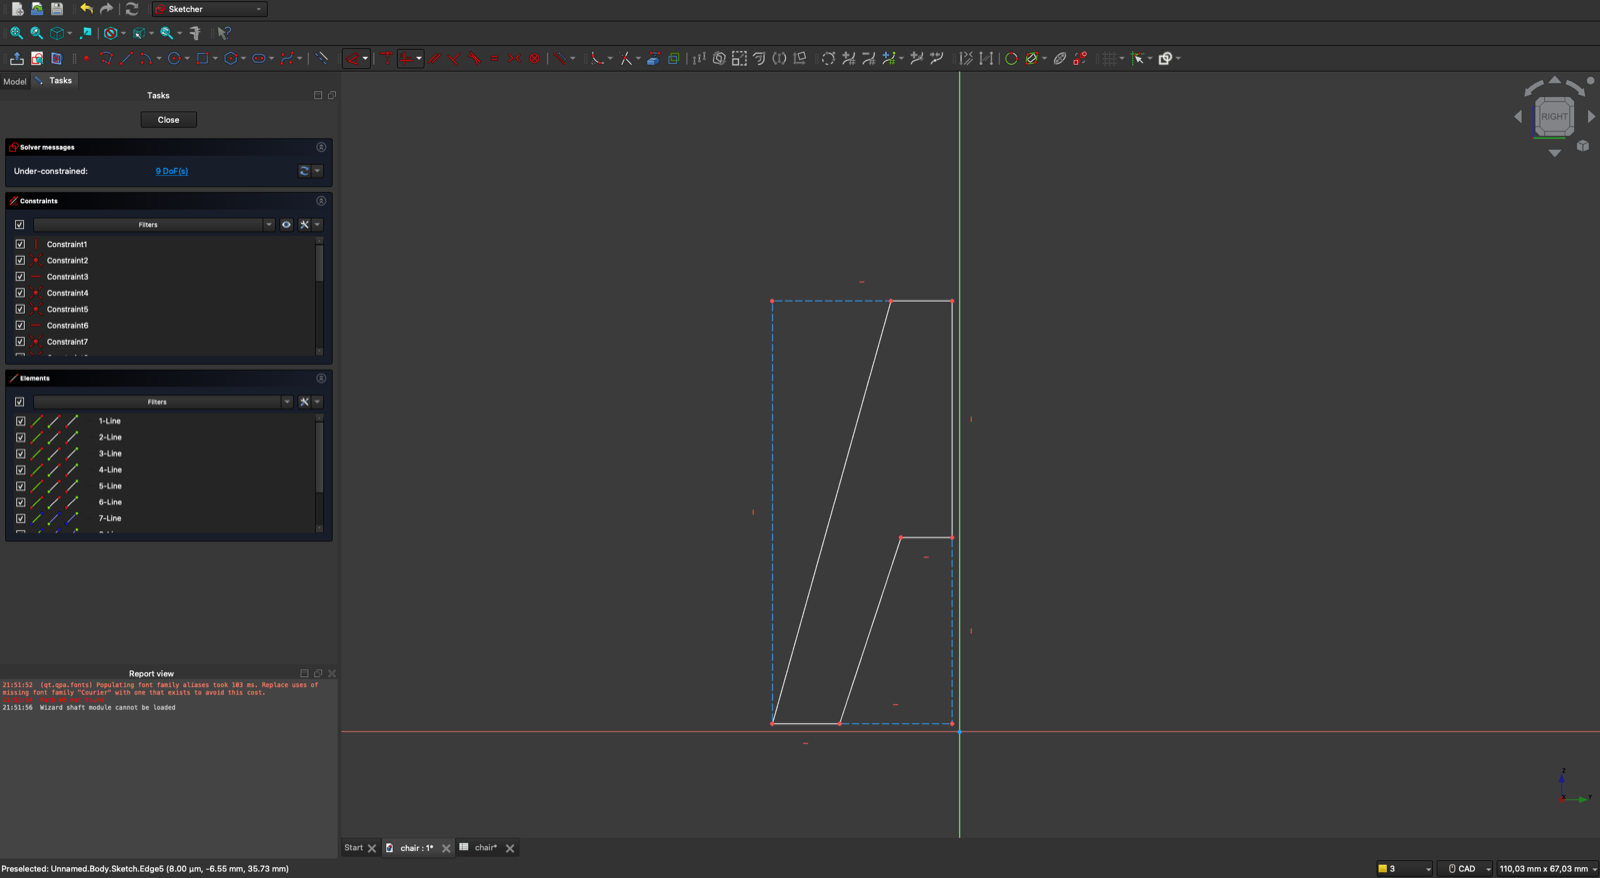The image size is (1600, 878).
Task: Collapse the Solver messages panel
Action: (321, 147)
